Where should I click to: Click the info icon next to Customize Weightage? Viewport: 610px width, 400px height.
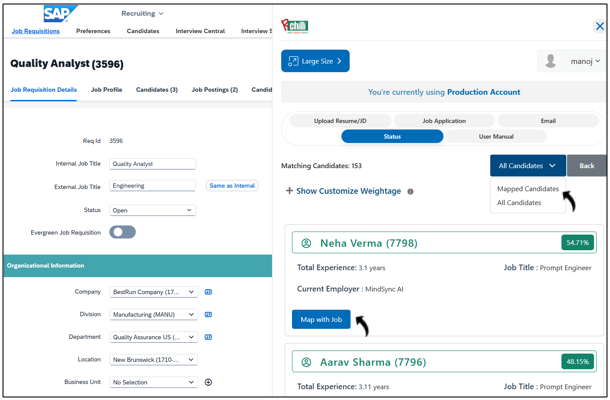point(410,191)
